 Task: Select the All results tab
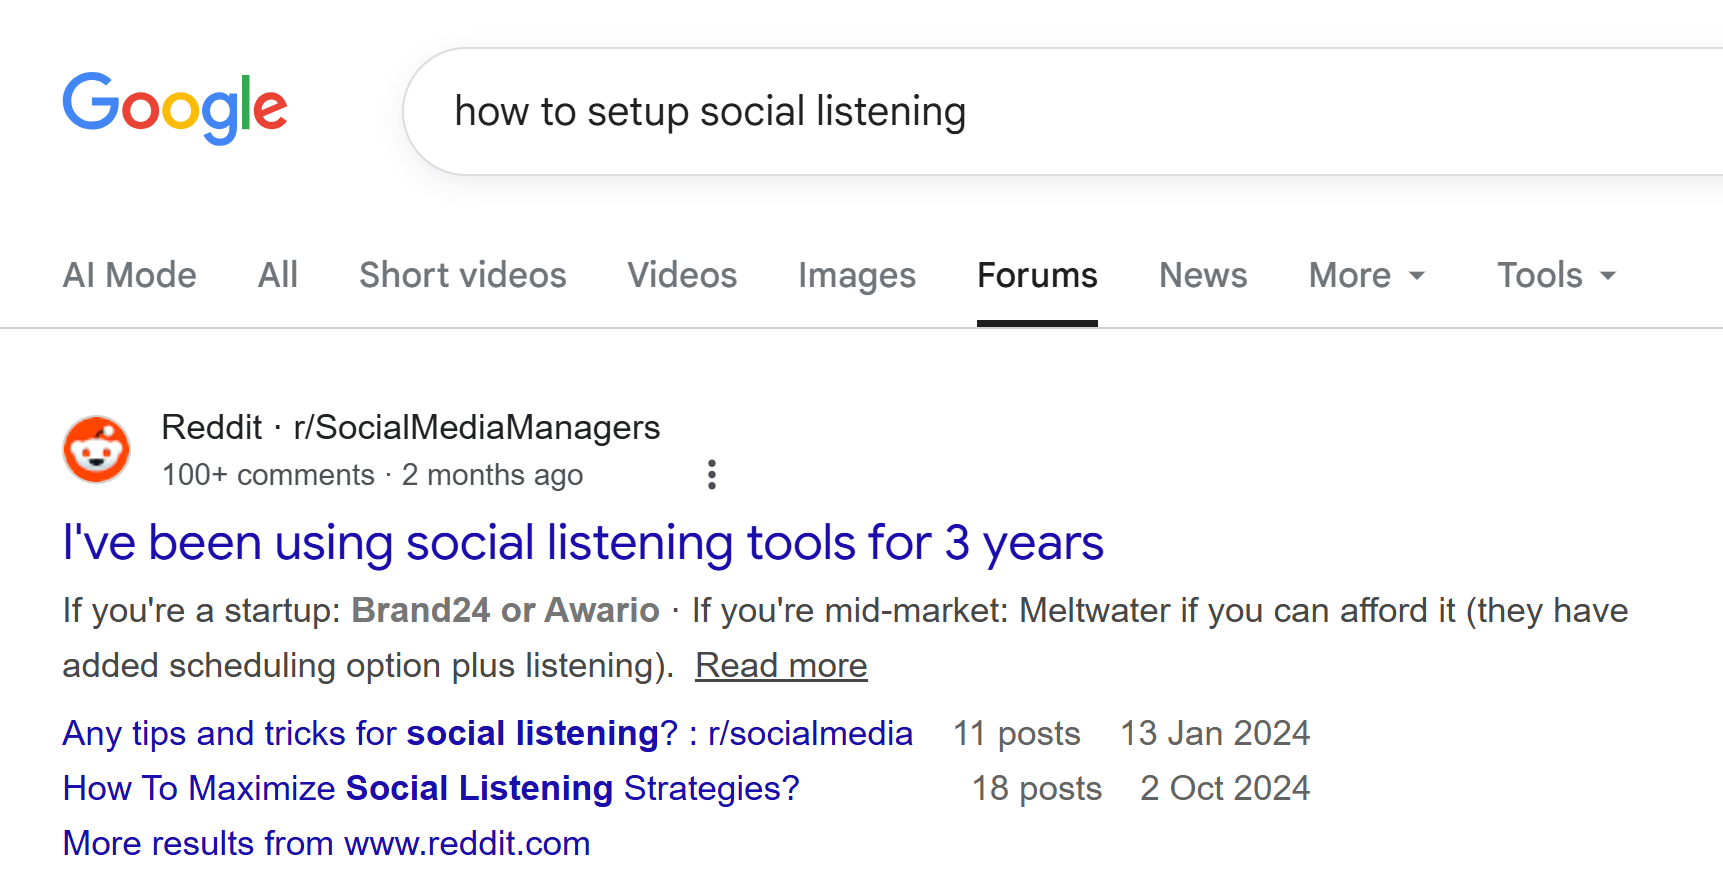277,275
